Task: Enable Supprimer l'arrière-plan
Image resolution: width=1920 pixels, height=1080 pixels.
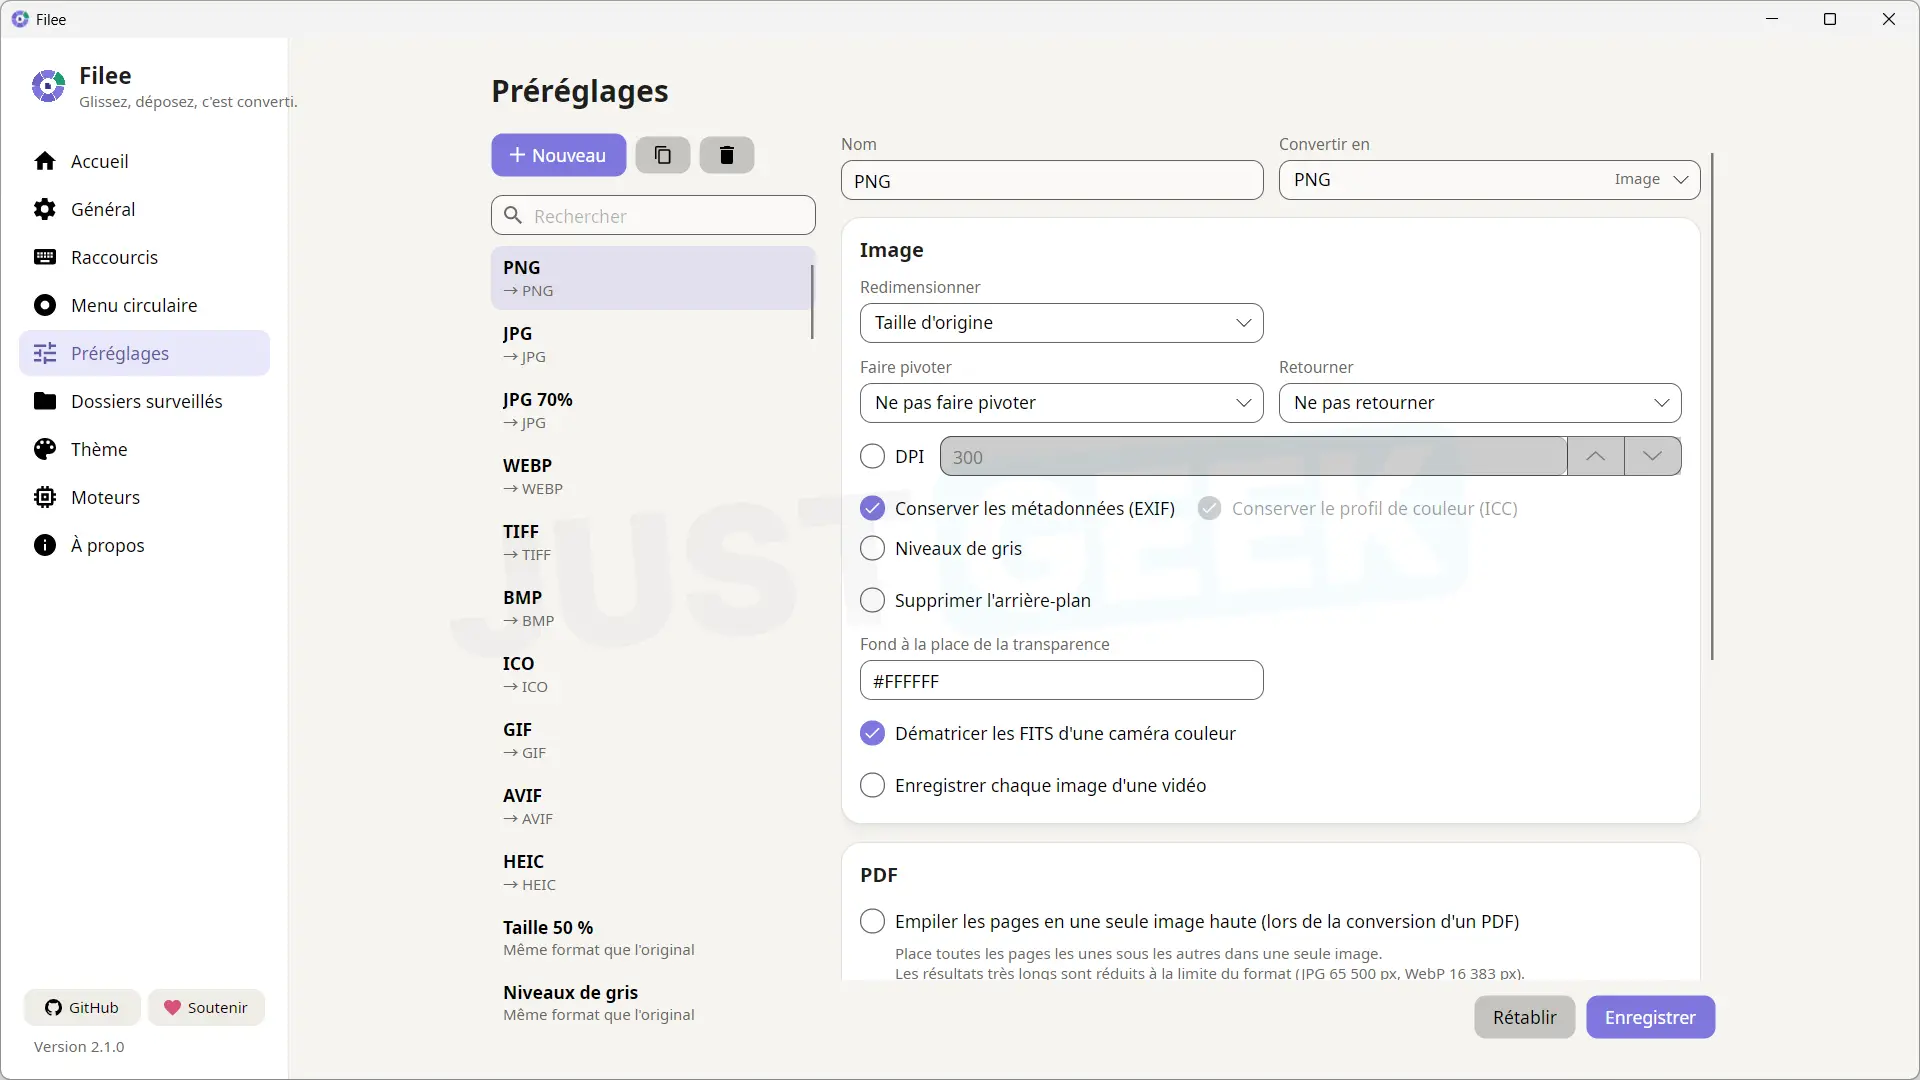Action: tap(872, 600)
